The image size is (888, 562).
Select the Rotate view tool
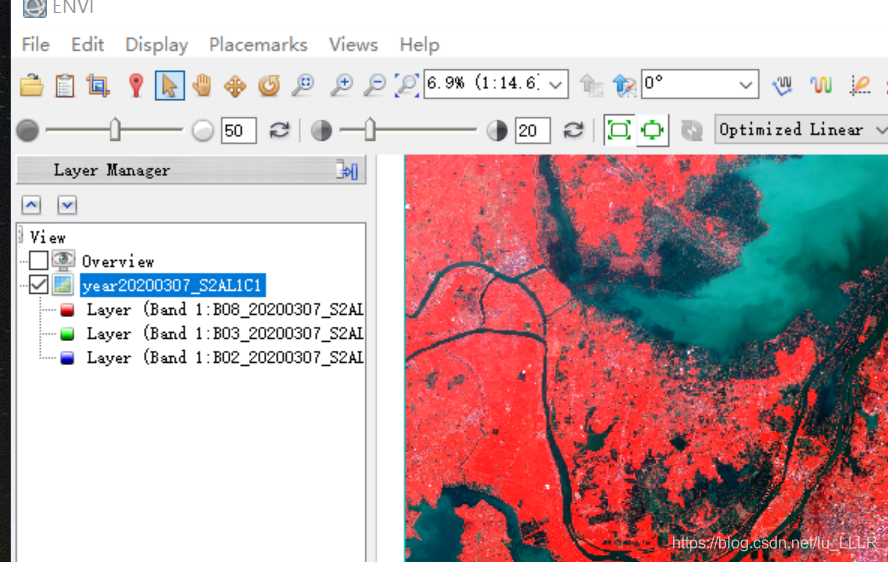pyautogui.click(x=269, y=86)
